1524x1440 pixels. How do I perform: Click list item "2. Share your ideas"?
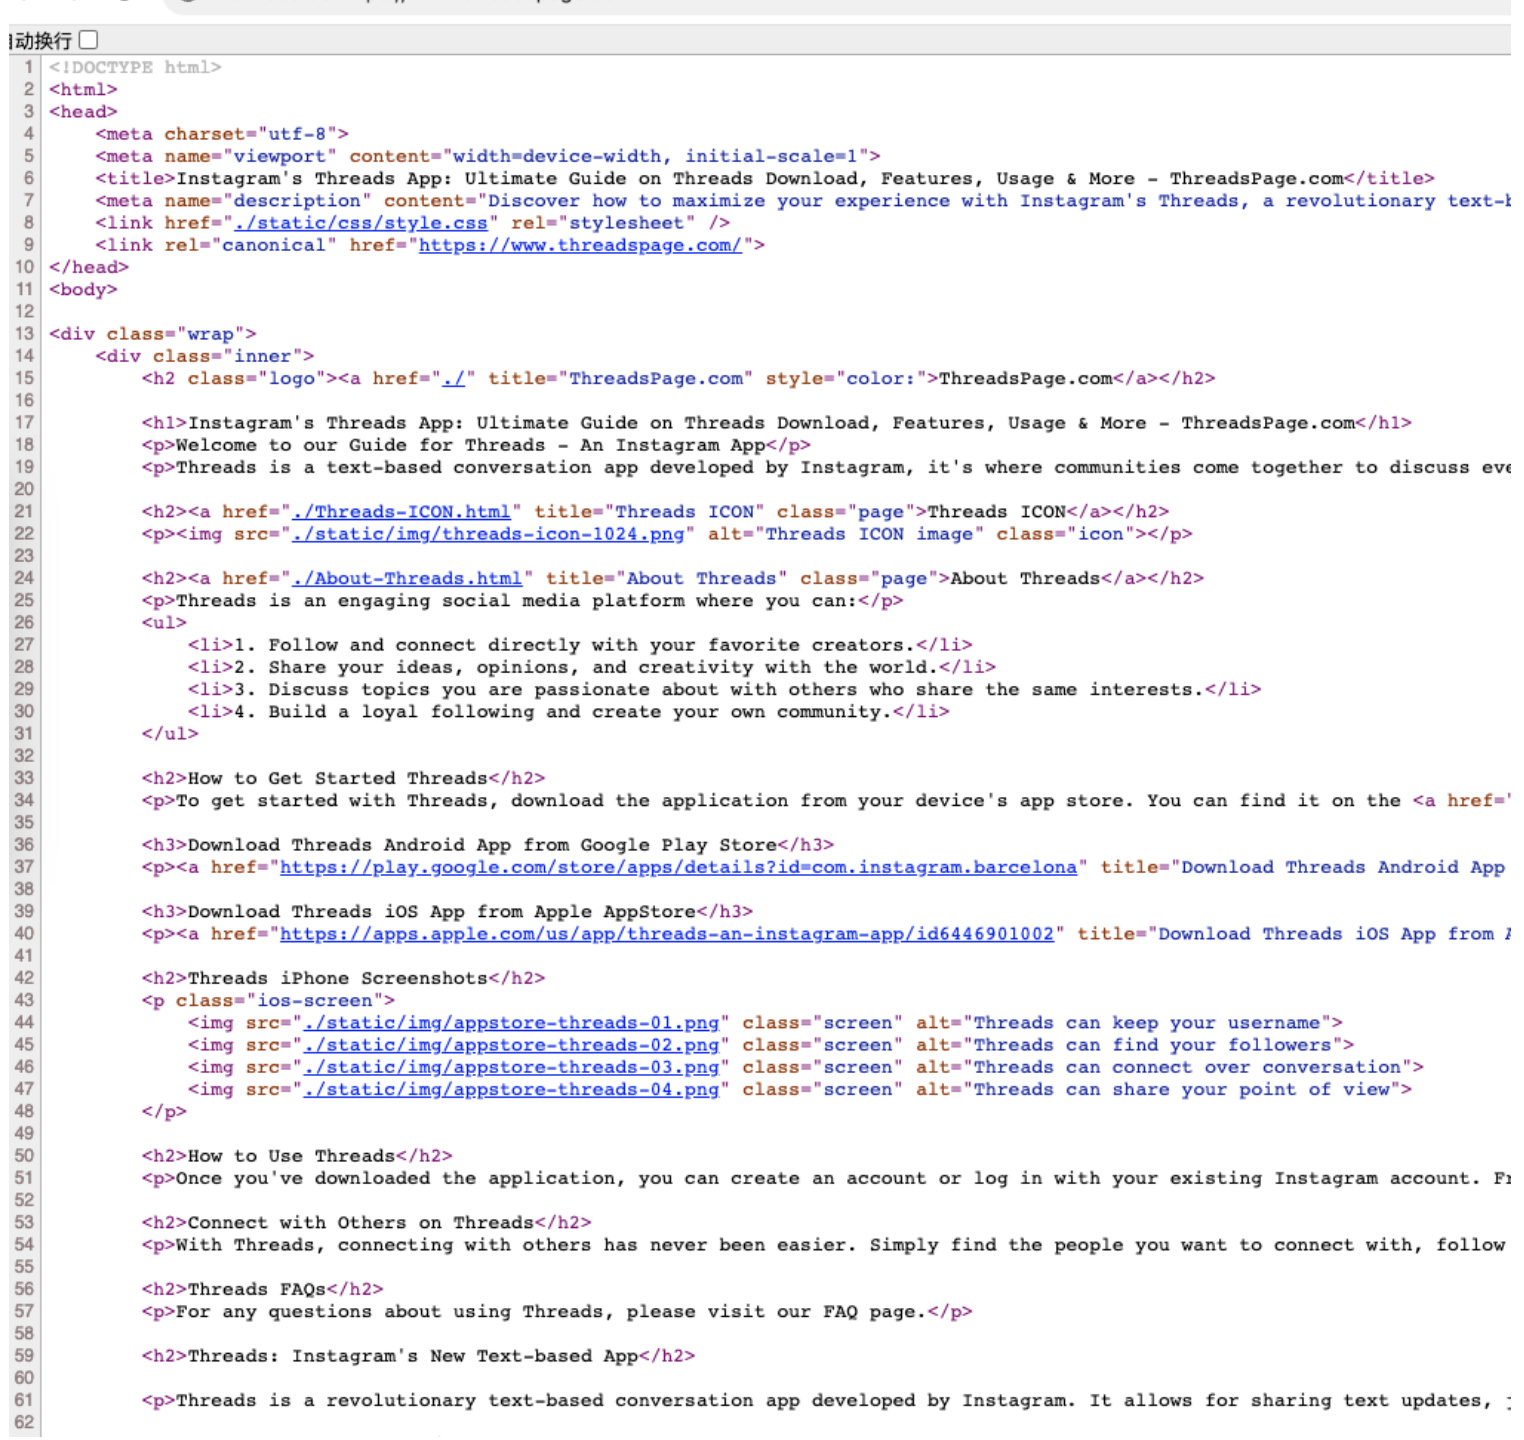pyautogui.click(x=592, y=667)
